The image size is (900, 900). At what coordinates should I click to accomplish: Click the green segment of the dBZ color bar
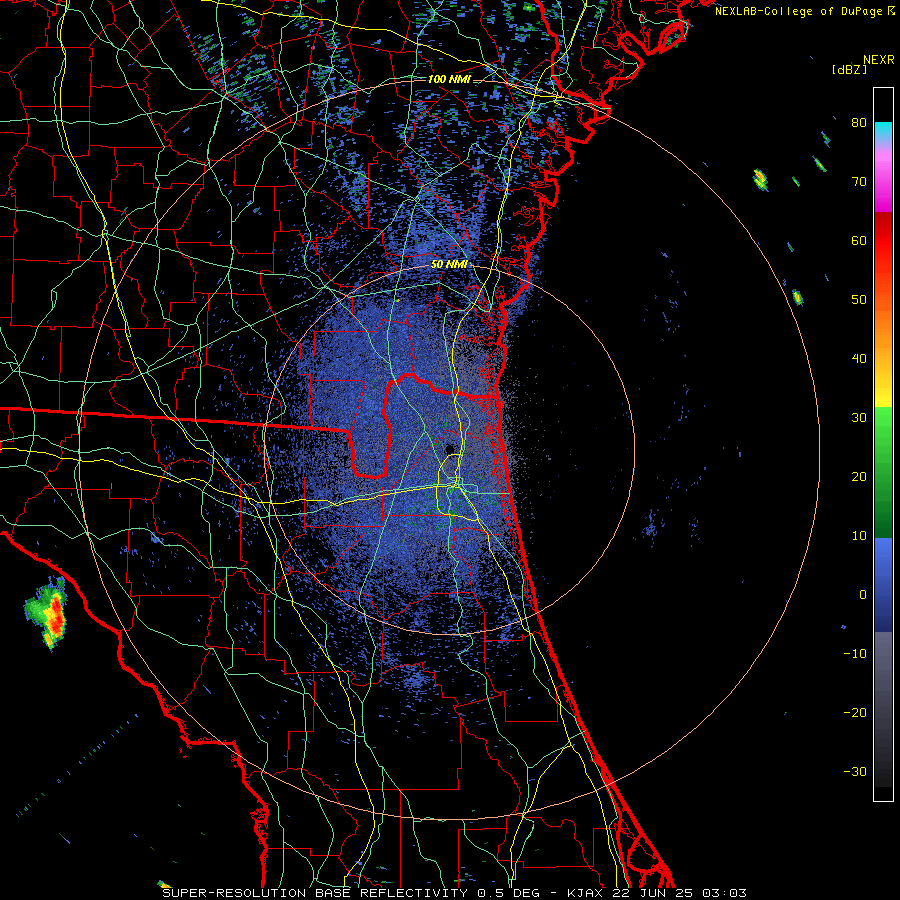883,472
